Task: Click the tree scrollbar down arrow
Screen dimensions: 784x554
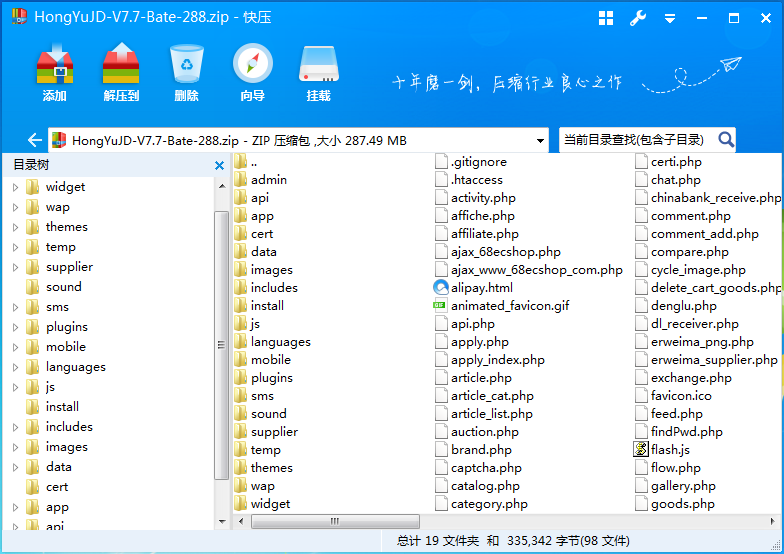Action: (222, 522)
